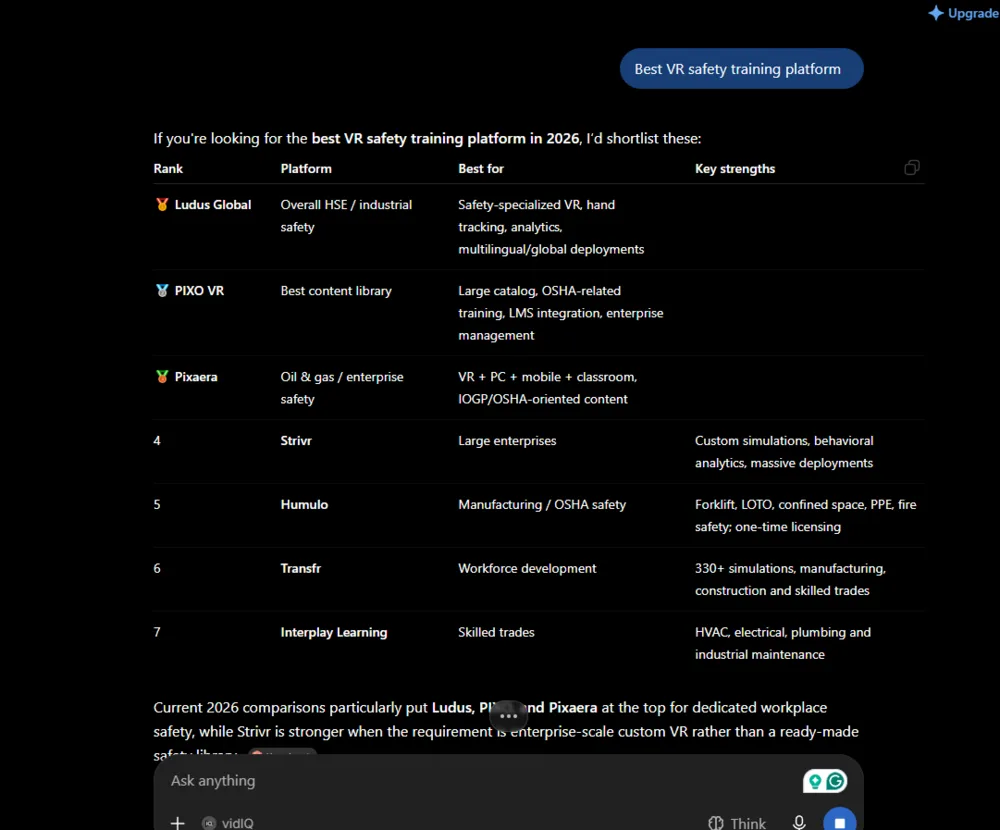Screen dimensions: 1000x830
Task: Click the 'Workforce development' cell
Action: point(527,568)
